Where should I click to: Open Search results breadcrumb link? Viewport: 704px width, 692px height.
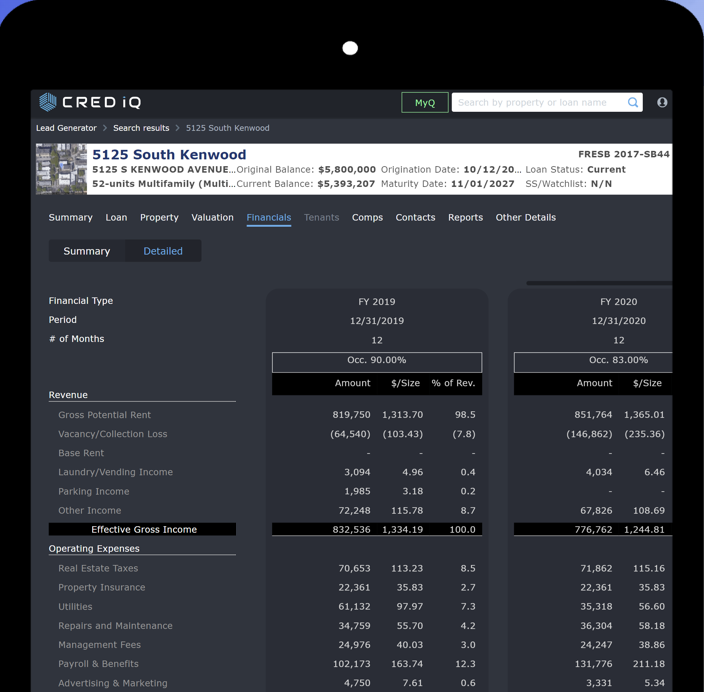(141, 128)
